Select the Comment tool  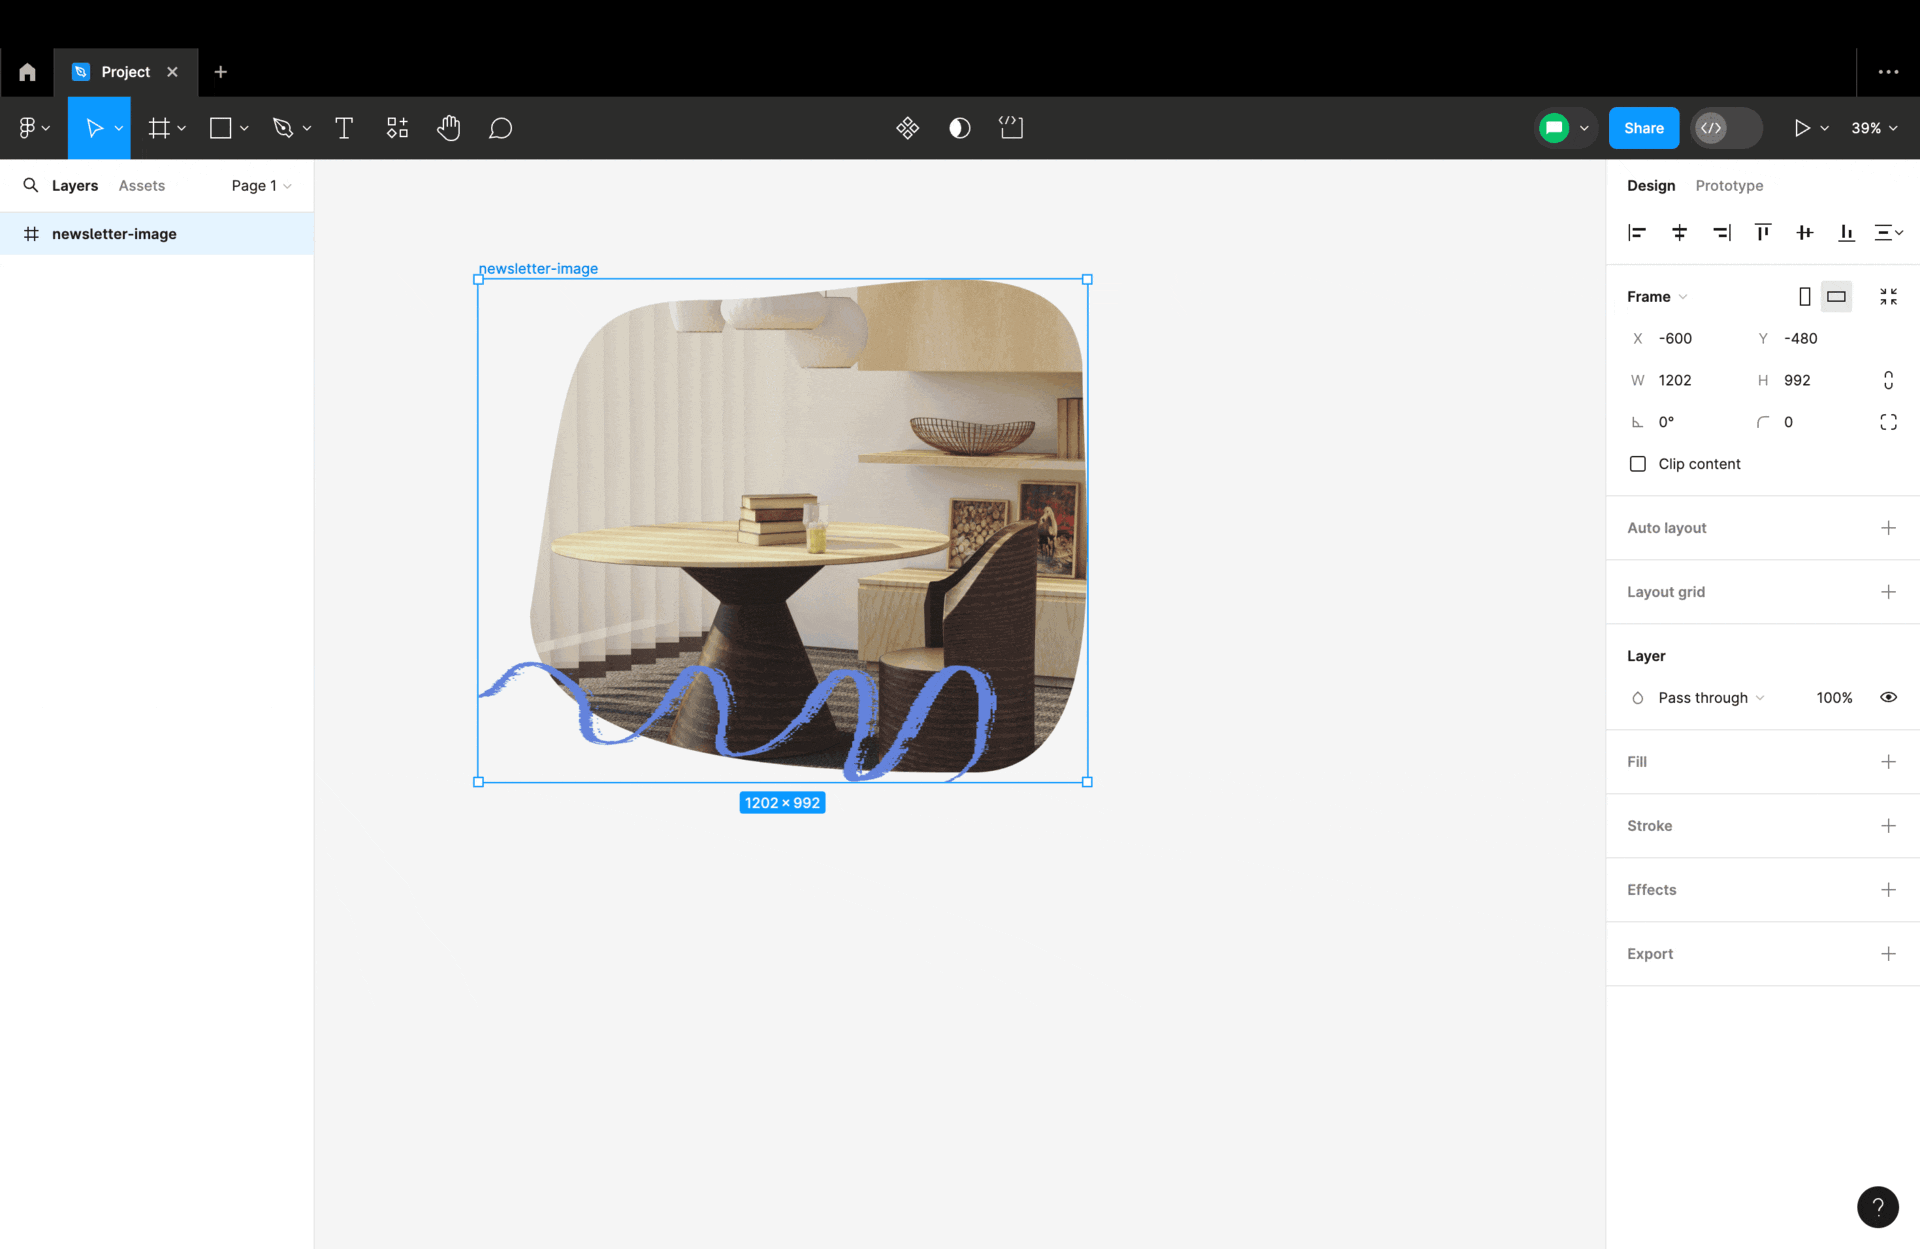point(500,128)
